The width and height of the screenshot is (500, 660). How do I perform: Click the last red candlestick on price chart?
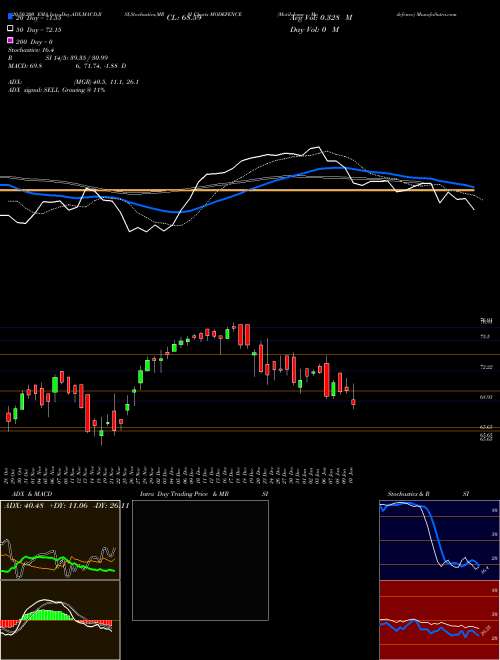pos(353,402)
